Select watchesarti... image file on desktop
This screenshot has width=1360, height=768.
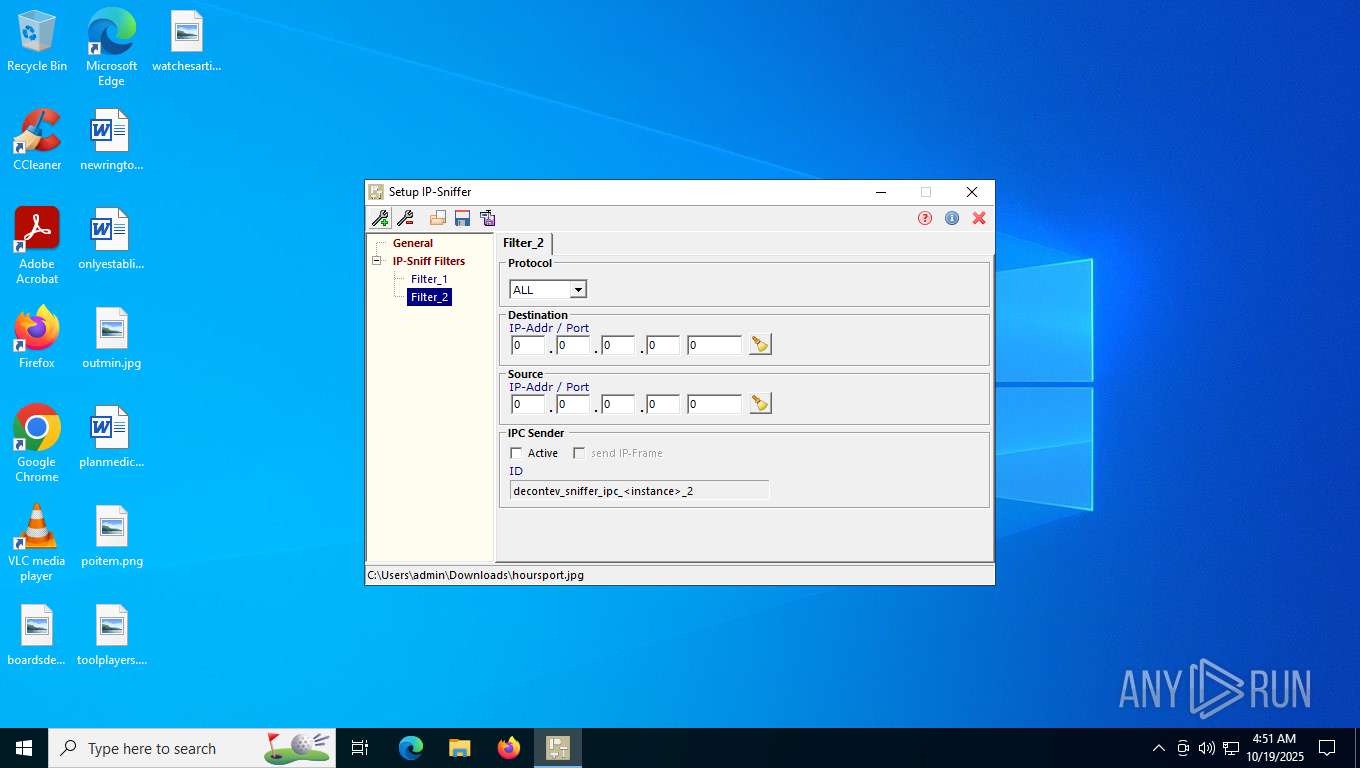point(186,42)
